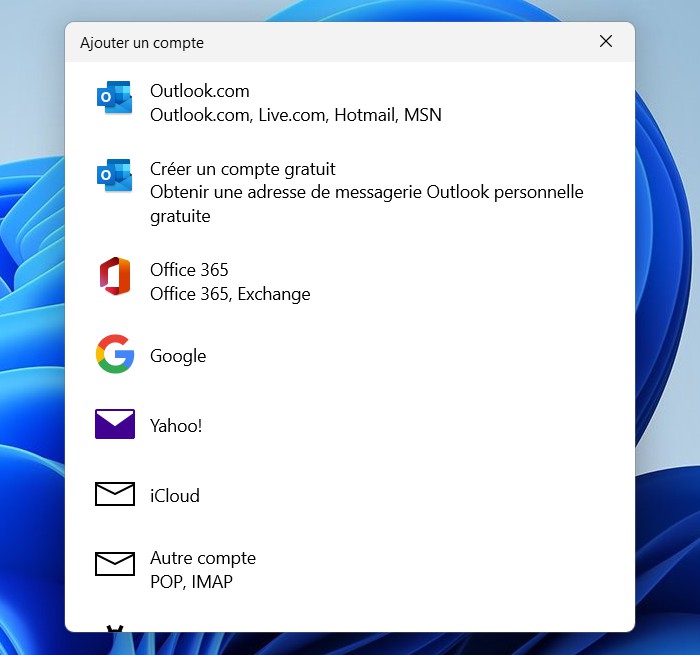The height and width of the screenshot is (655, 700).
Task: Click the Outlook.com account icon
Action: (115, 97)
